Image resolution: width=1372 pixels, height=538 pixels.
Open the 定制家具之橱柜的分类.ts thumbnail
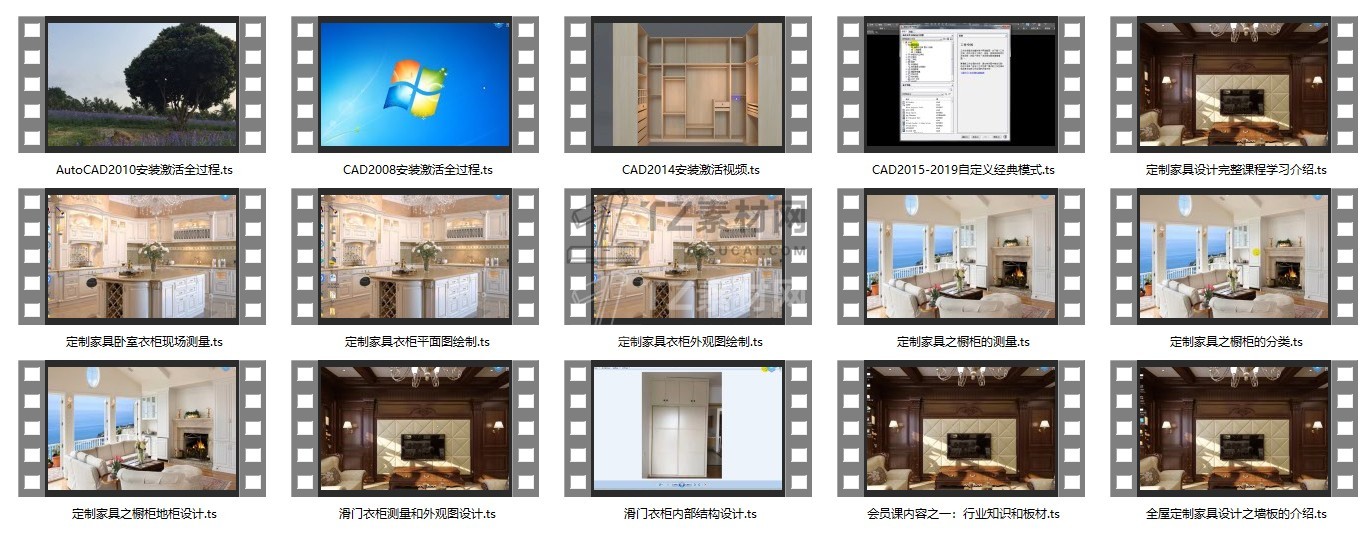(x=1234, y=257)
